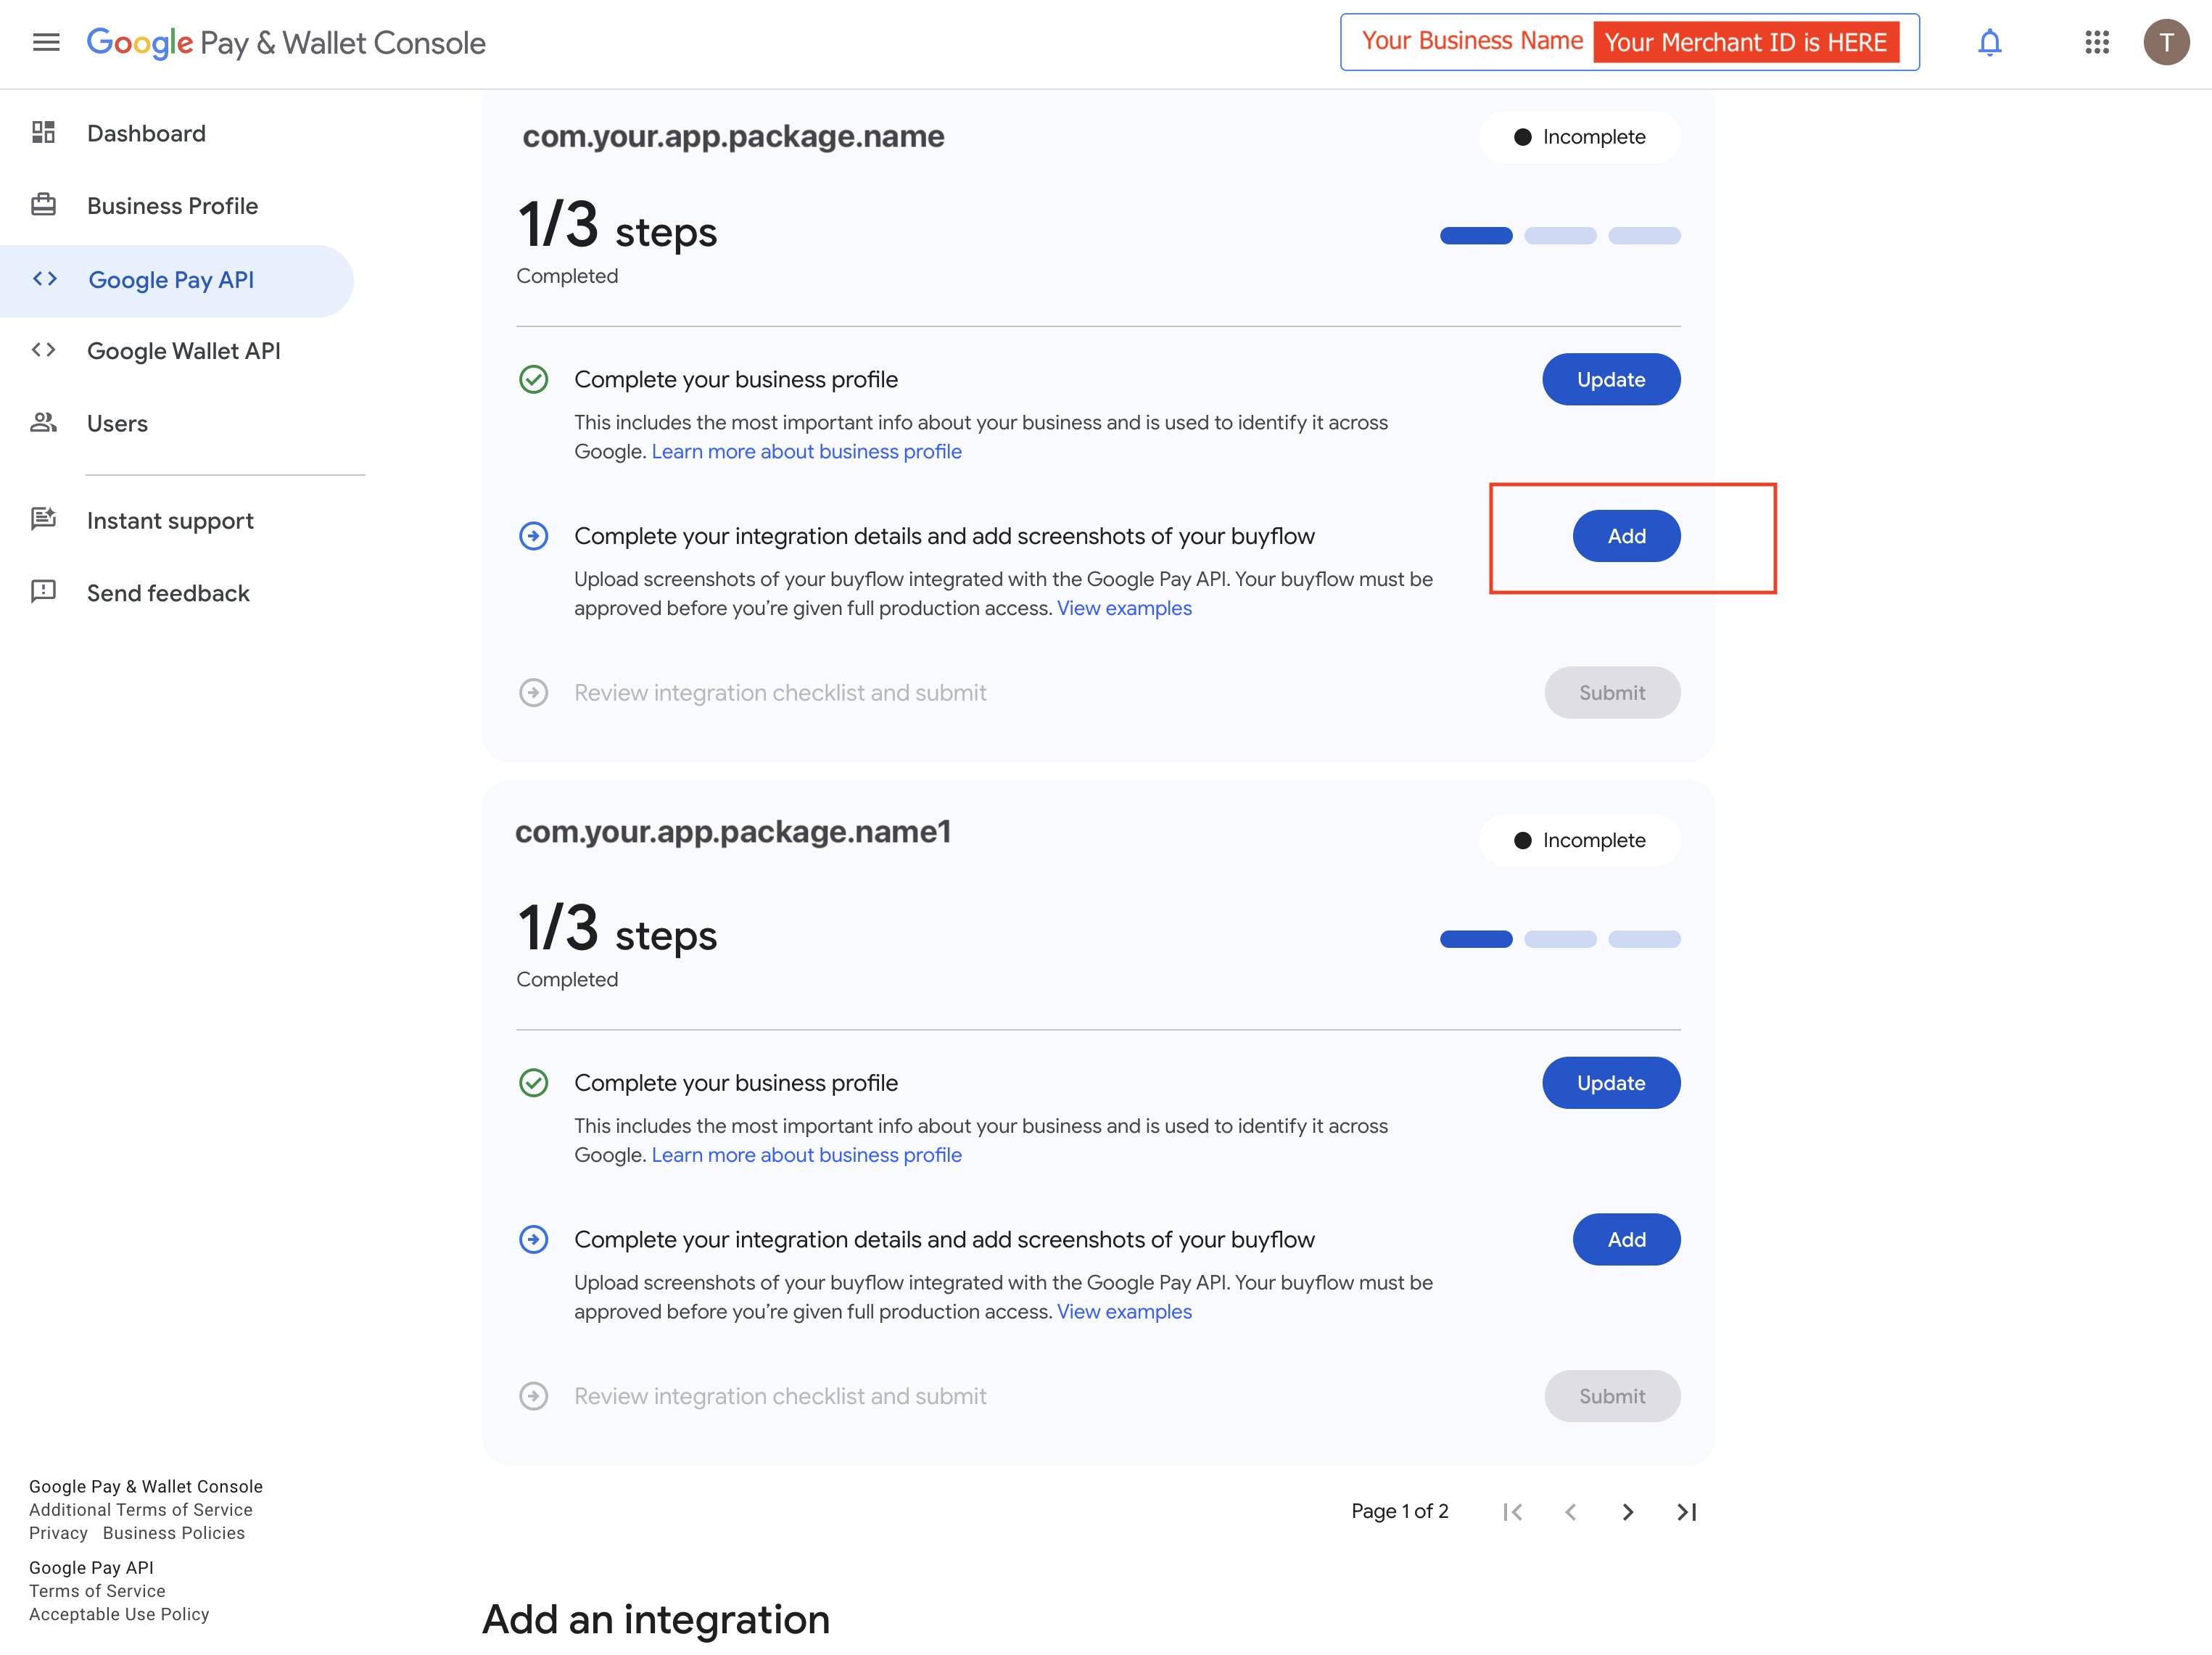Viewport: 2212px width, 1655px height.
Task: Select Google Pay API menu item
Action: coord(171,280)
